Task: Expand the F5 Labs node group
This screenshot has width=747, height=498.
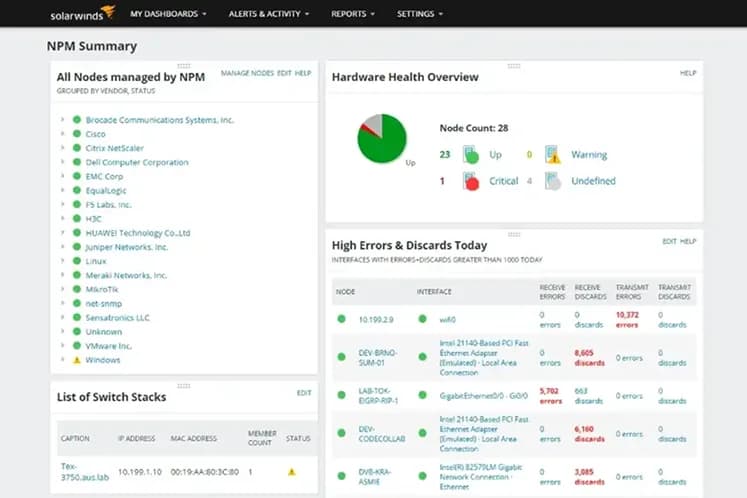Action: pyautogui.click(x=62, y=204)
